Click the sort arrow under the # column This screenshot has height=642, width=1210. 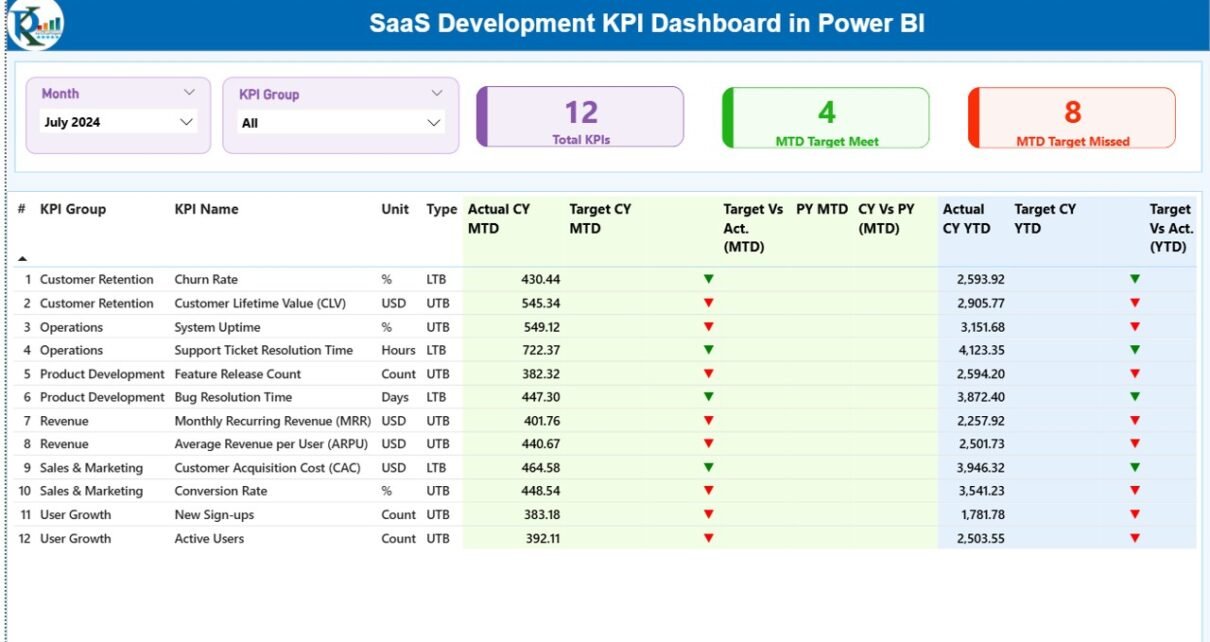point(23,258)
